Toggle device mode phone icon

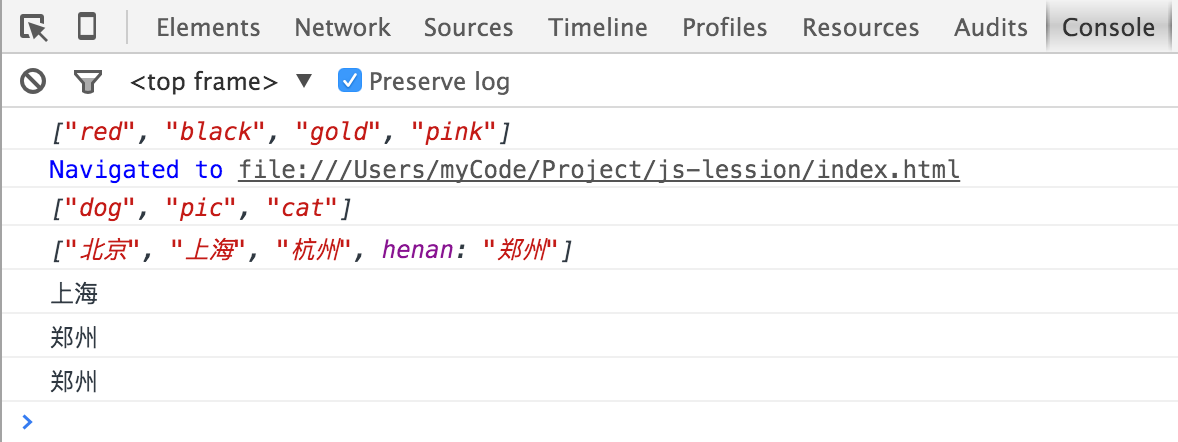87,27
